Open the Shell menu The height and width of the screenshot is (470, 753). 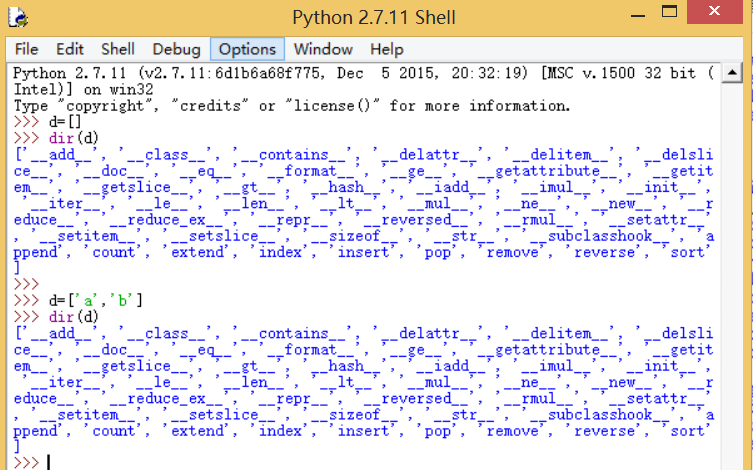pos(118,49)
